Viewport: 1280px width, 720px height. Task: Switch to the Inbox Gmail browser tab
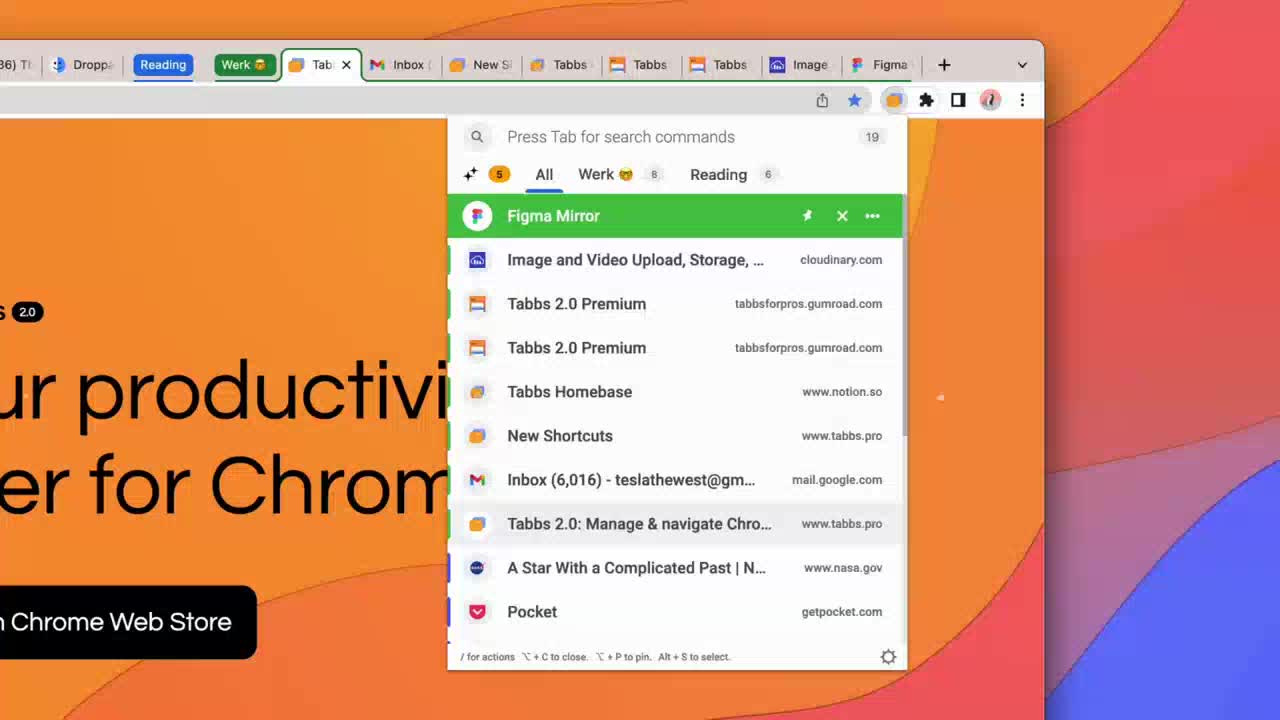click(400, 65)
